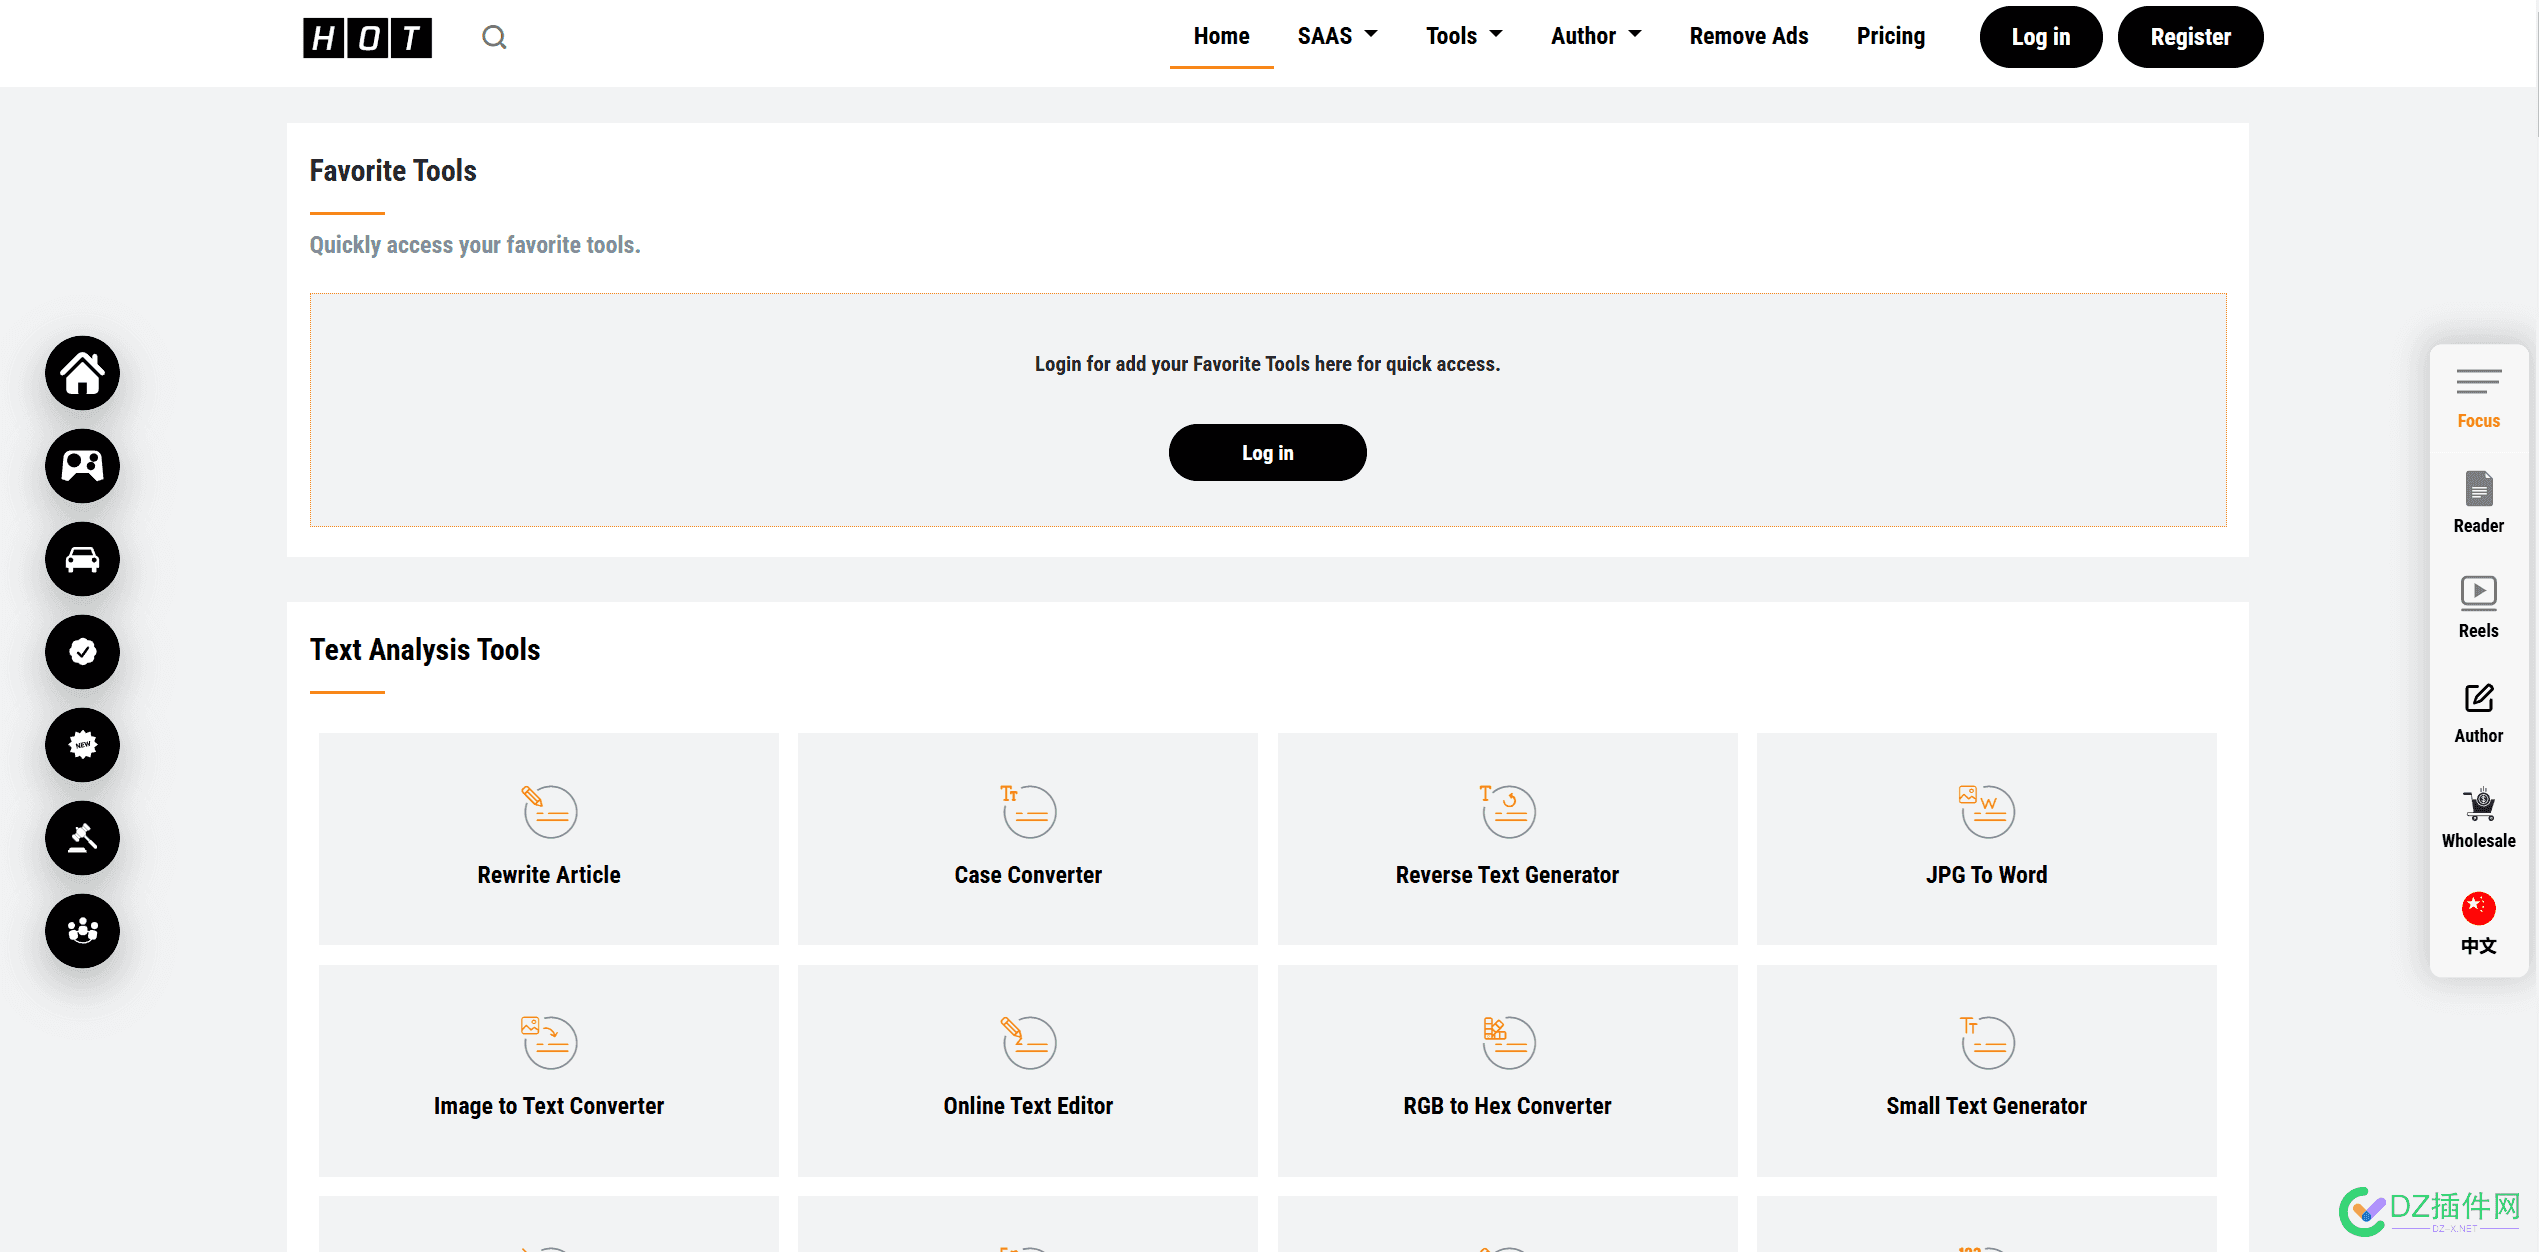2539x1252 pixels.
Task: Open the Small Text Generator link
Action: pyautogui.click(x=1986, y=1106)
